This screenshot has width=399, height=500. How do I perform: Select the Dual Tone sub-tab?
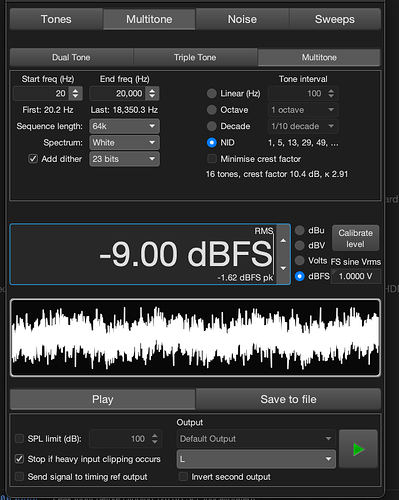(71, 57)
